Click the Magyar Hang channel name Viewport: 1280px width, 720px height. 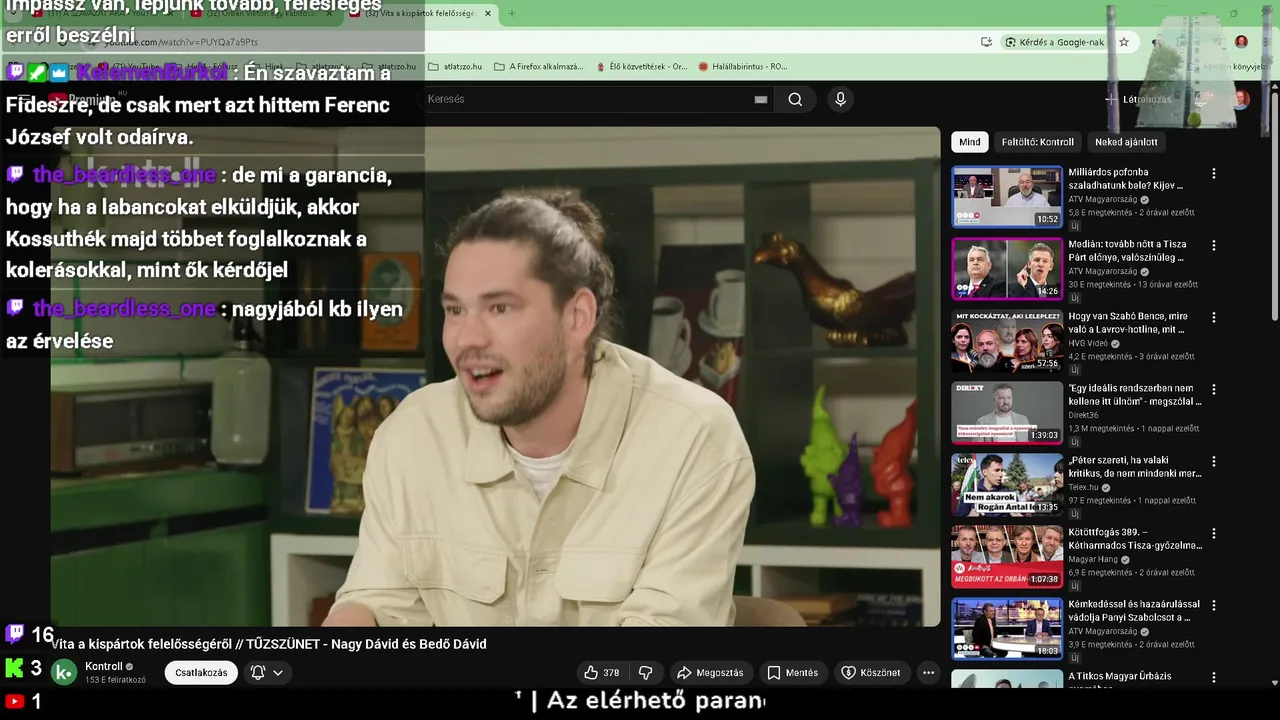1093,560
